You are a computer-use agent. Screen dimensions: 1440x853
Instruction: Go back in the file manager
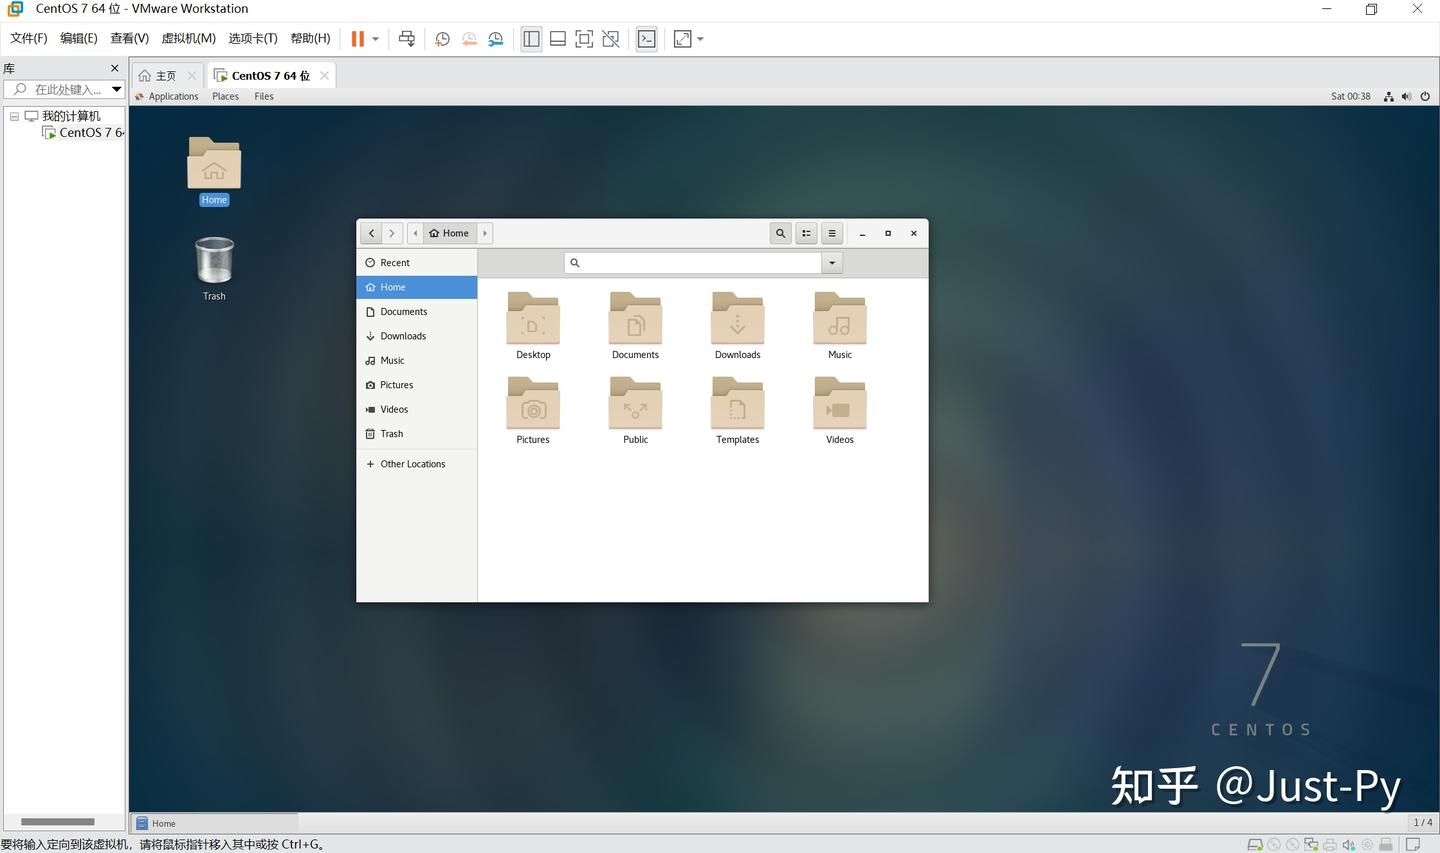pos(371,233)
